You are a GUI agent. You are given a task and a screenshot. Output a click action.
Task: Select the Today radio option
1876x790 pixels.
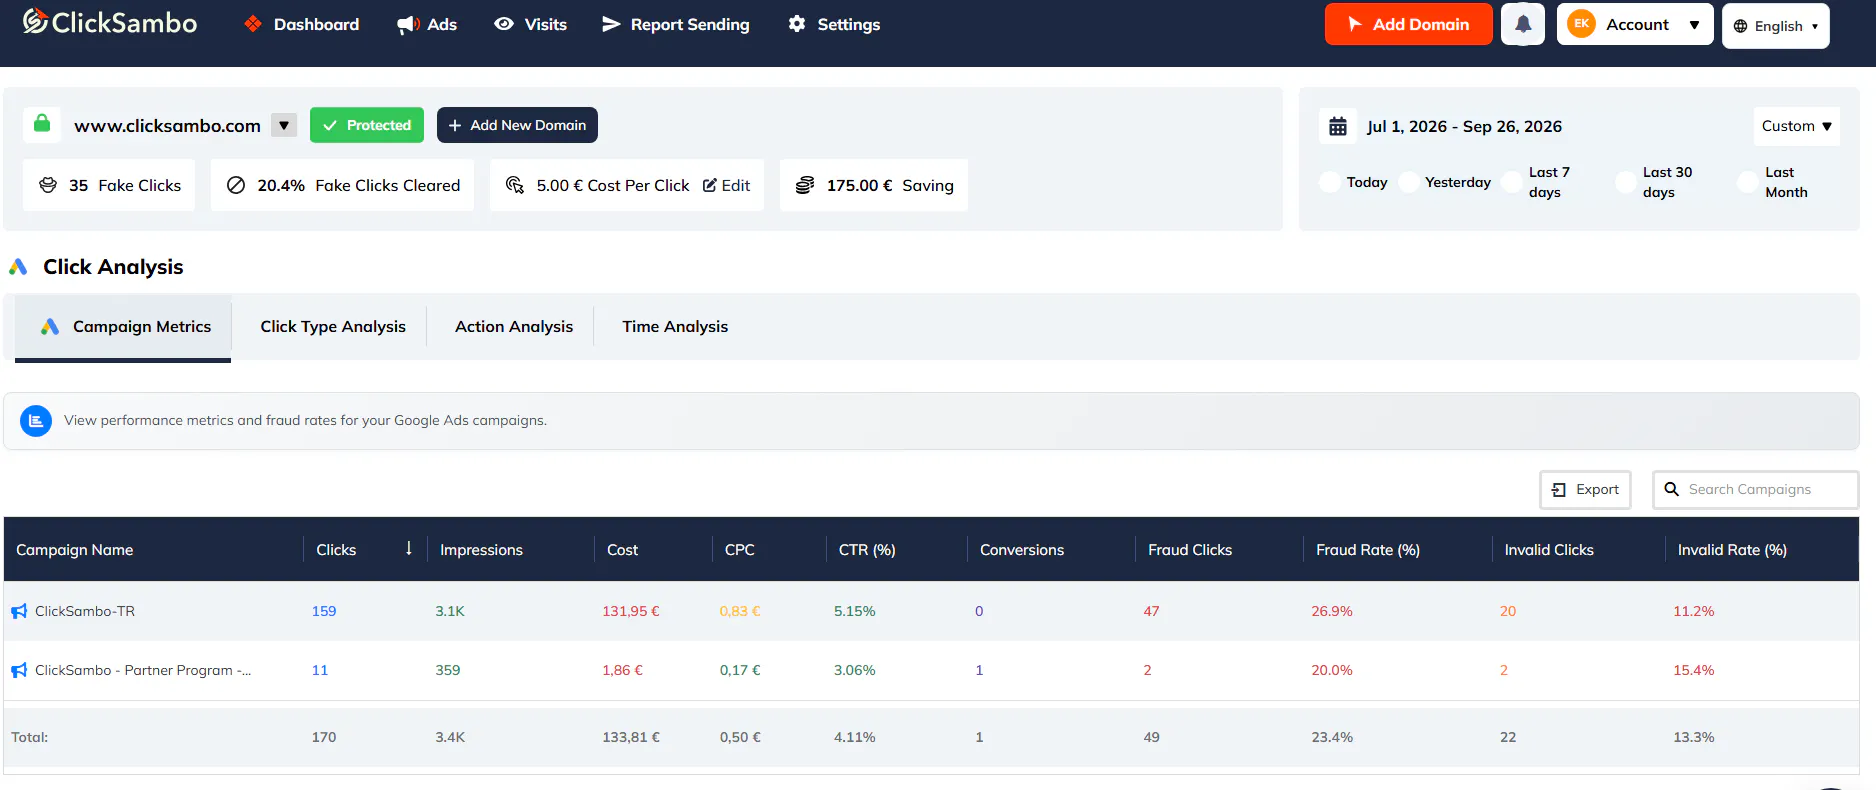point(1329,182)
